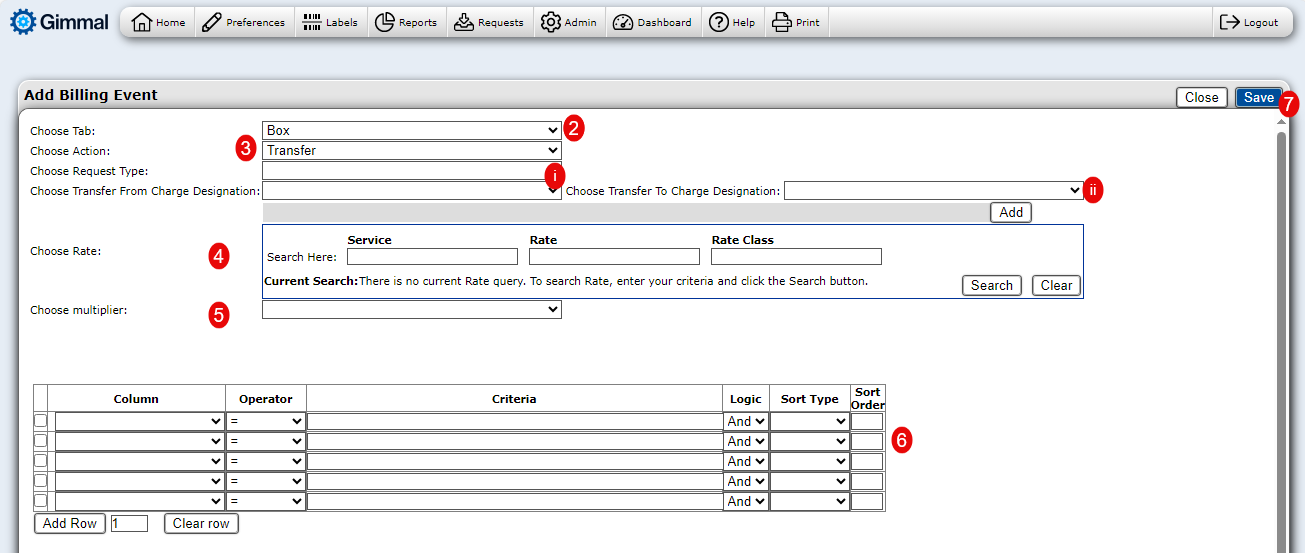Expand the Choose multiplier dropdown
The height and width of the screenshot is (553, 1305).
tap(411, 310)
